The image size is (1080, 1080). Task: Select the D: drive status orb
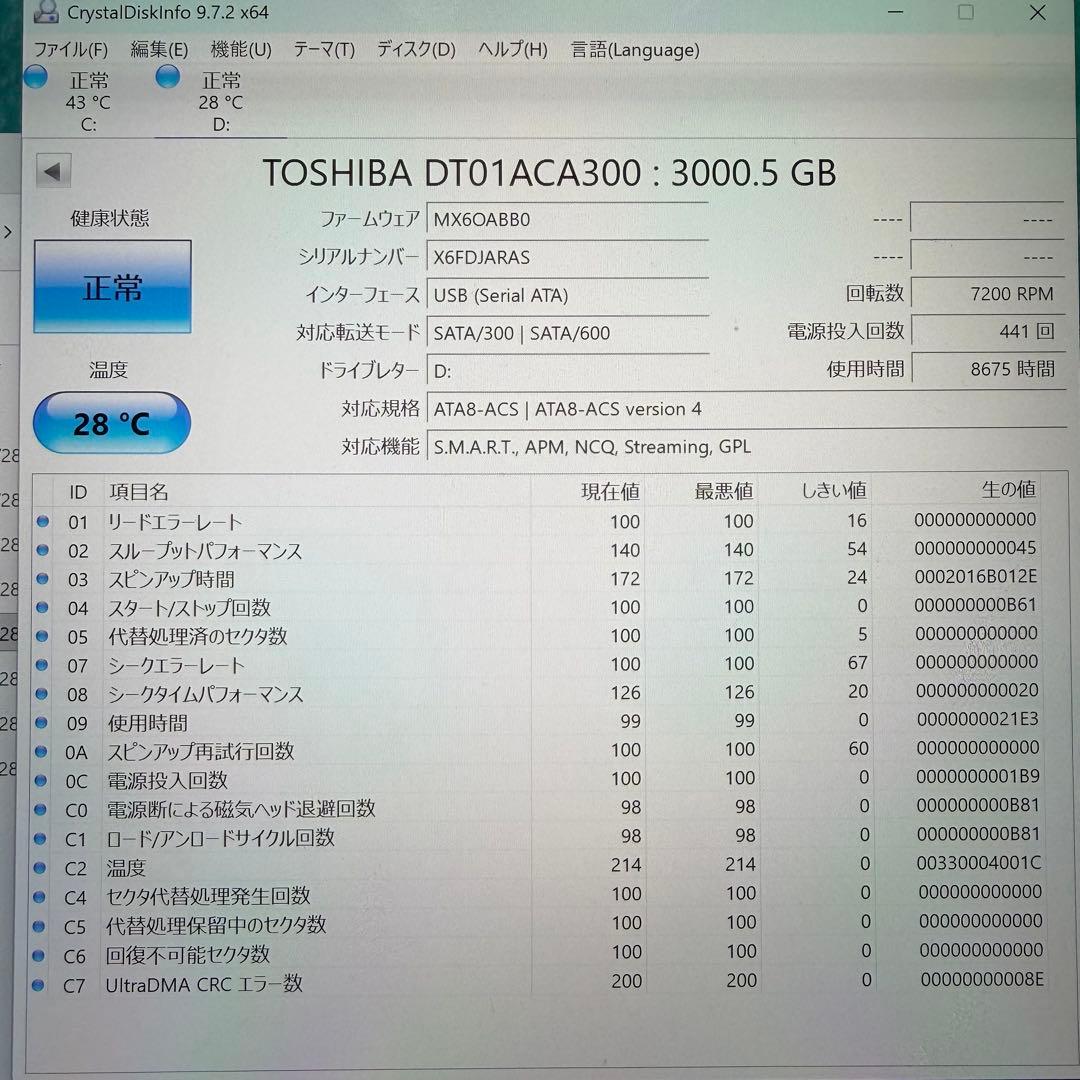pos(167,76)
